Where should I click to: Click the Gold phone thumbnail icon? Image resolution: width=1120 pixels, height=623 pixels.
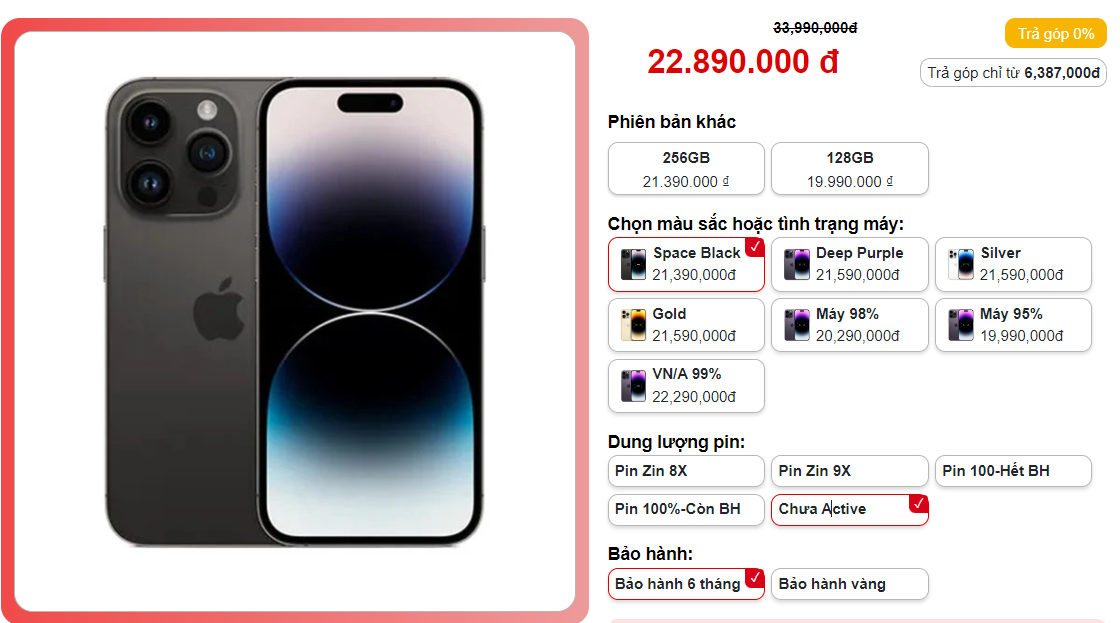tap(633, 325)
